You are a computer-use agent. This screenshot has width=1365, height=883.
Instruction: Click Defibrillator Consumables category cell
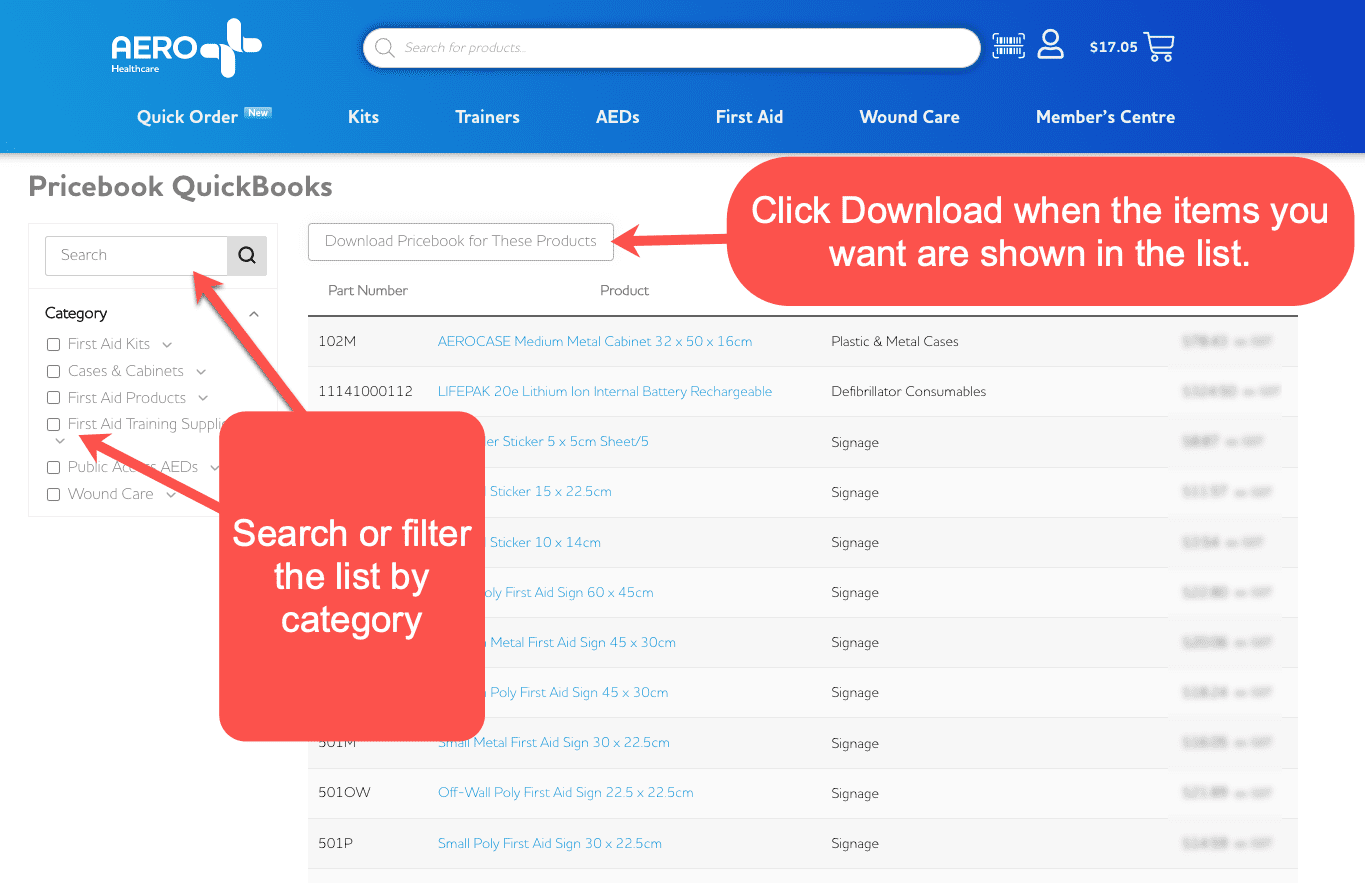pos(908,391)
